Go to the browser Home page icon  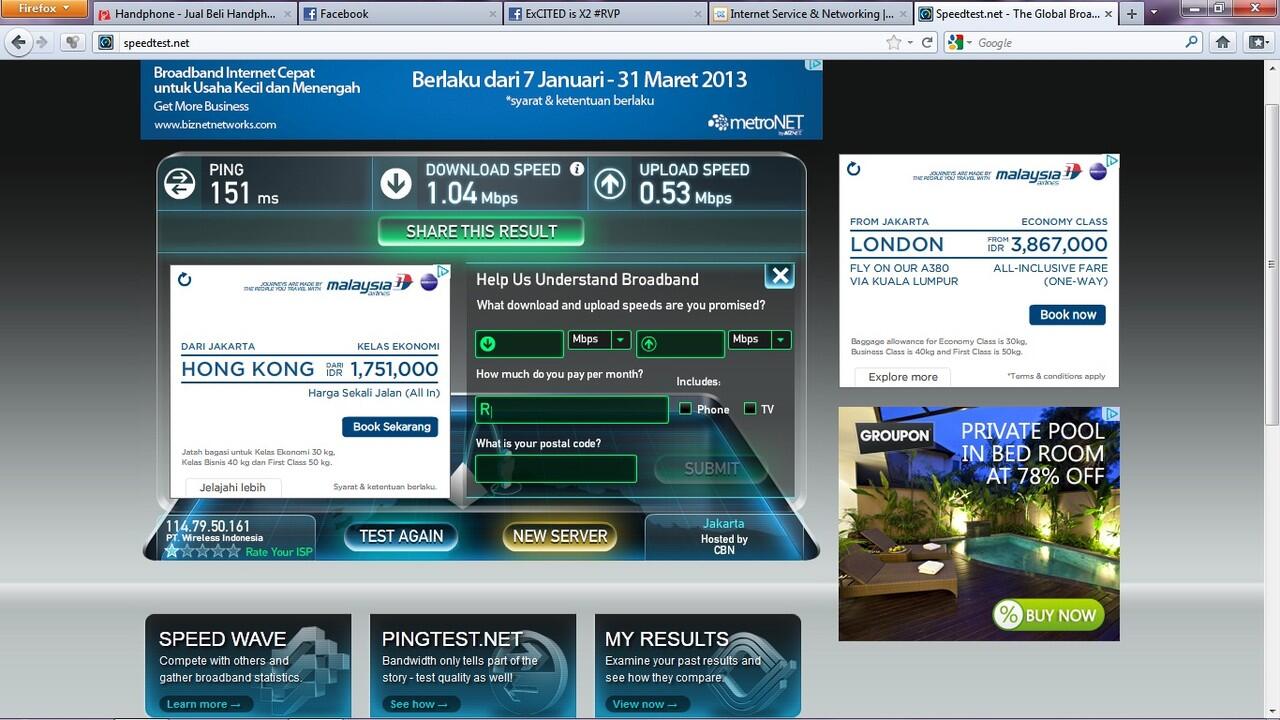pyautogui.click(x=1222, y=42)
